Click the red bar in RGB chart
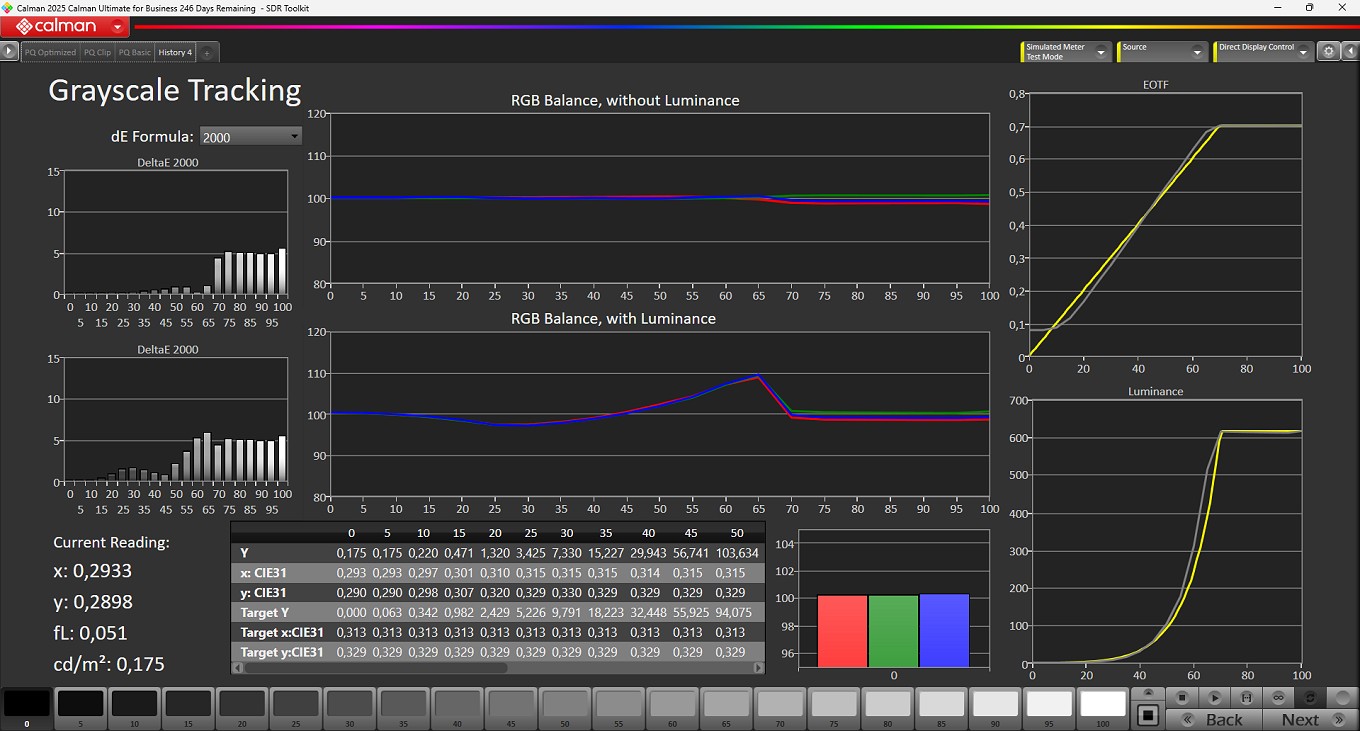Screen dimensions: 1360x731 tap(842, 631)
